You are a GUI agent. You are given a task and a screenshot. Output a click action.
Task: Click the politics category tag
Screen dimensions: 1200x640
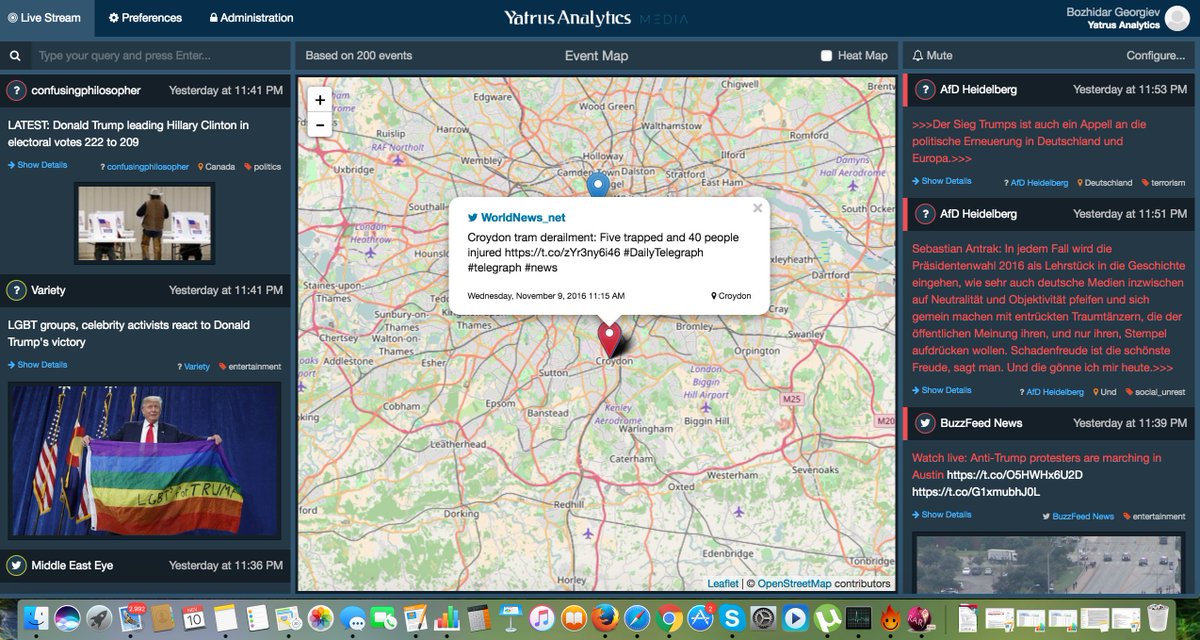point(263,167)
